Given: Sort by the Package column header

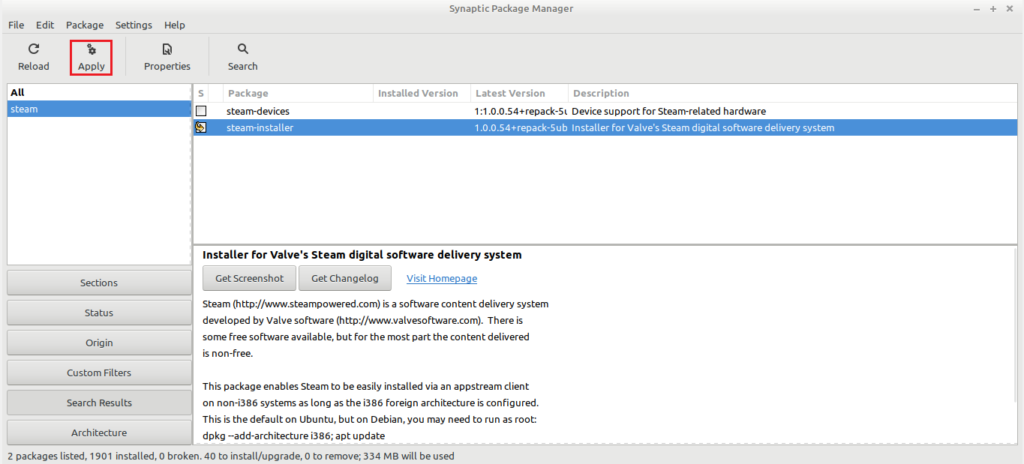Looking at the screenshot, I should [x=298, y=93].
